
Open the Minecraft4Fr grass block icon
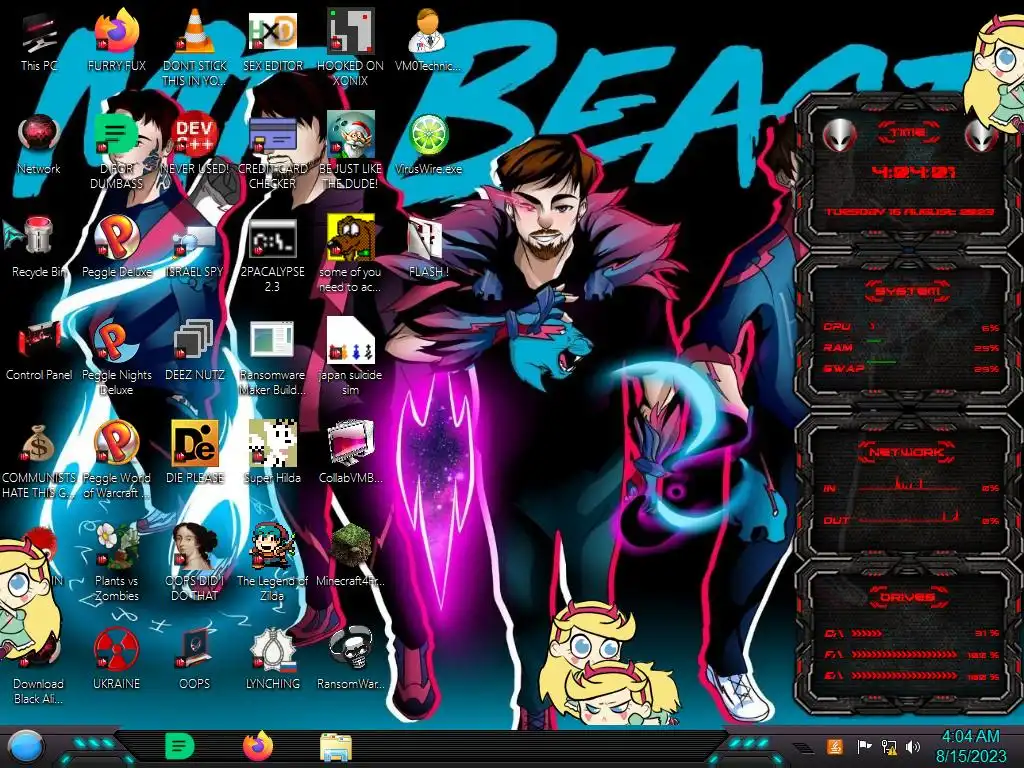tap(350, 555)
